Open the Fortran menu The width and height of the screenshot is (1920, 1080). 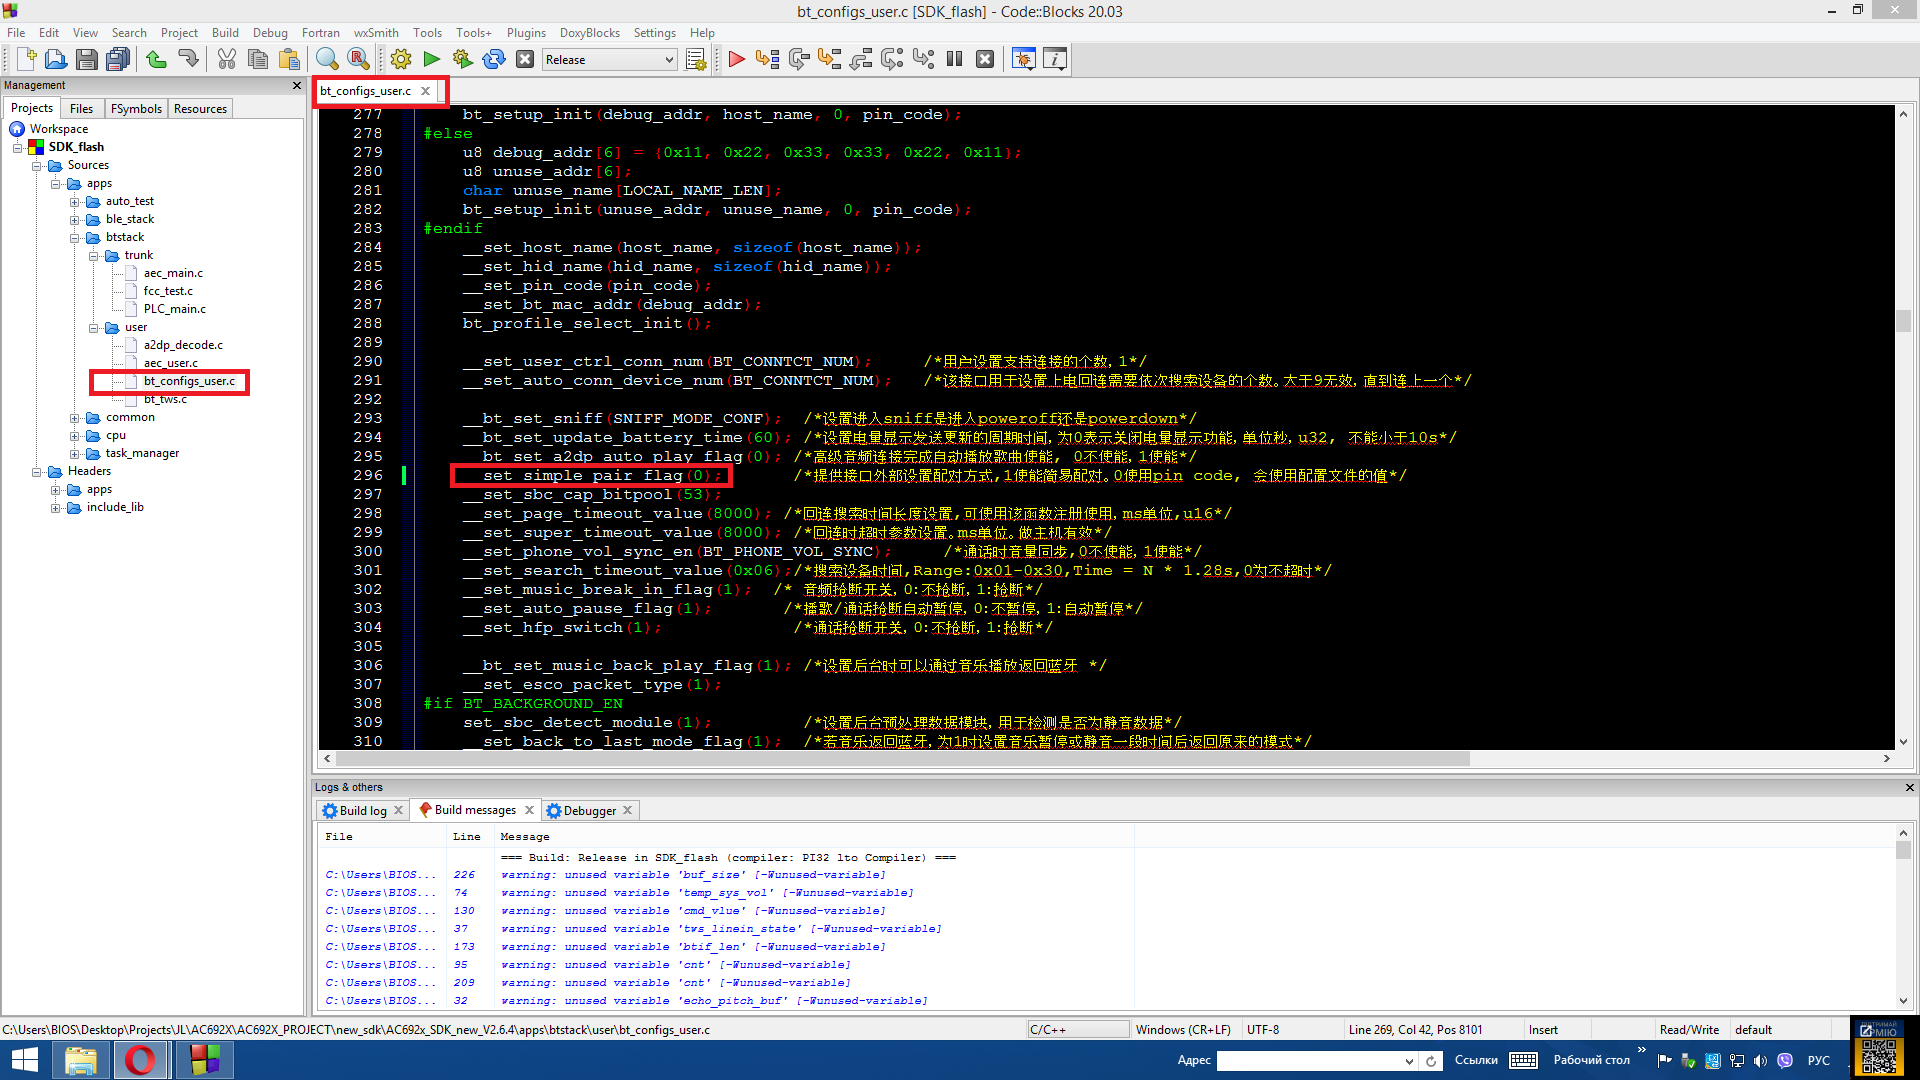click(320, 33)
